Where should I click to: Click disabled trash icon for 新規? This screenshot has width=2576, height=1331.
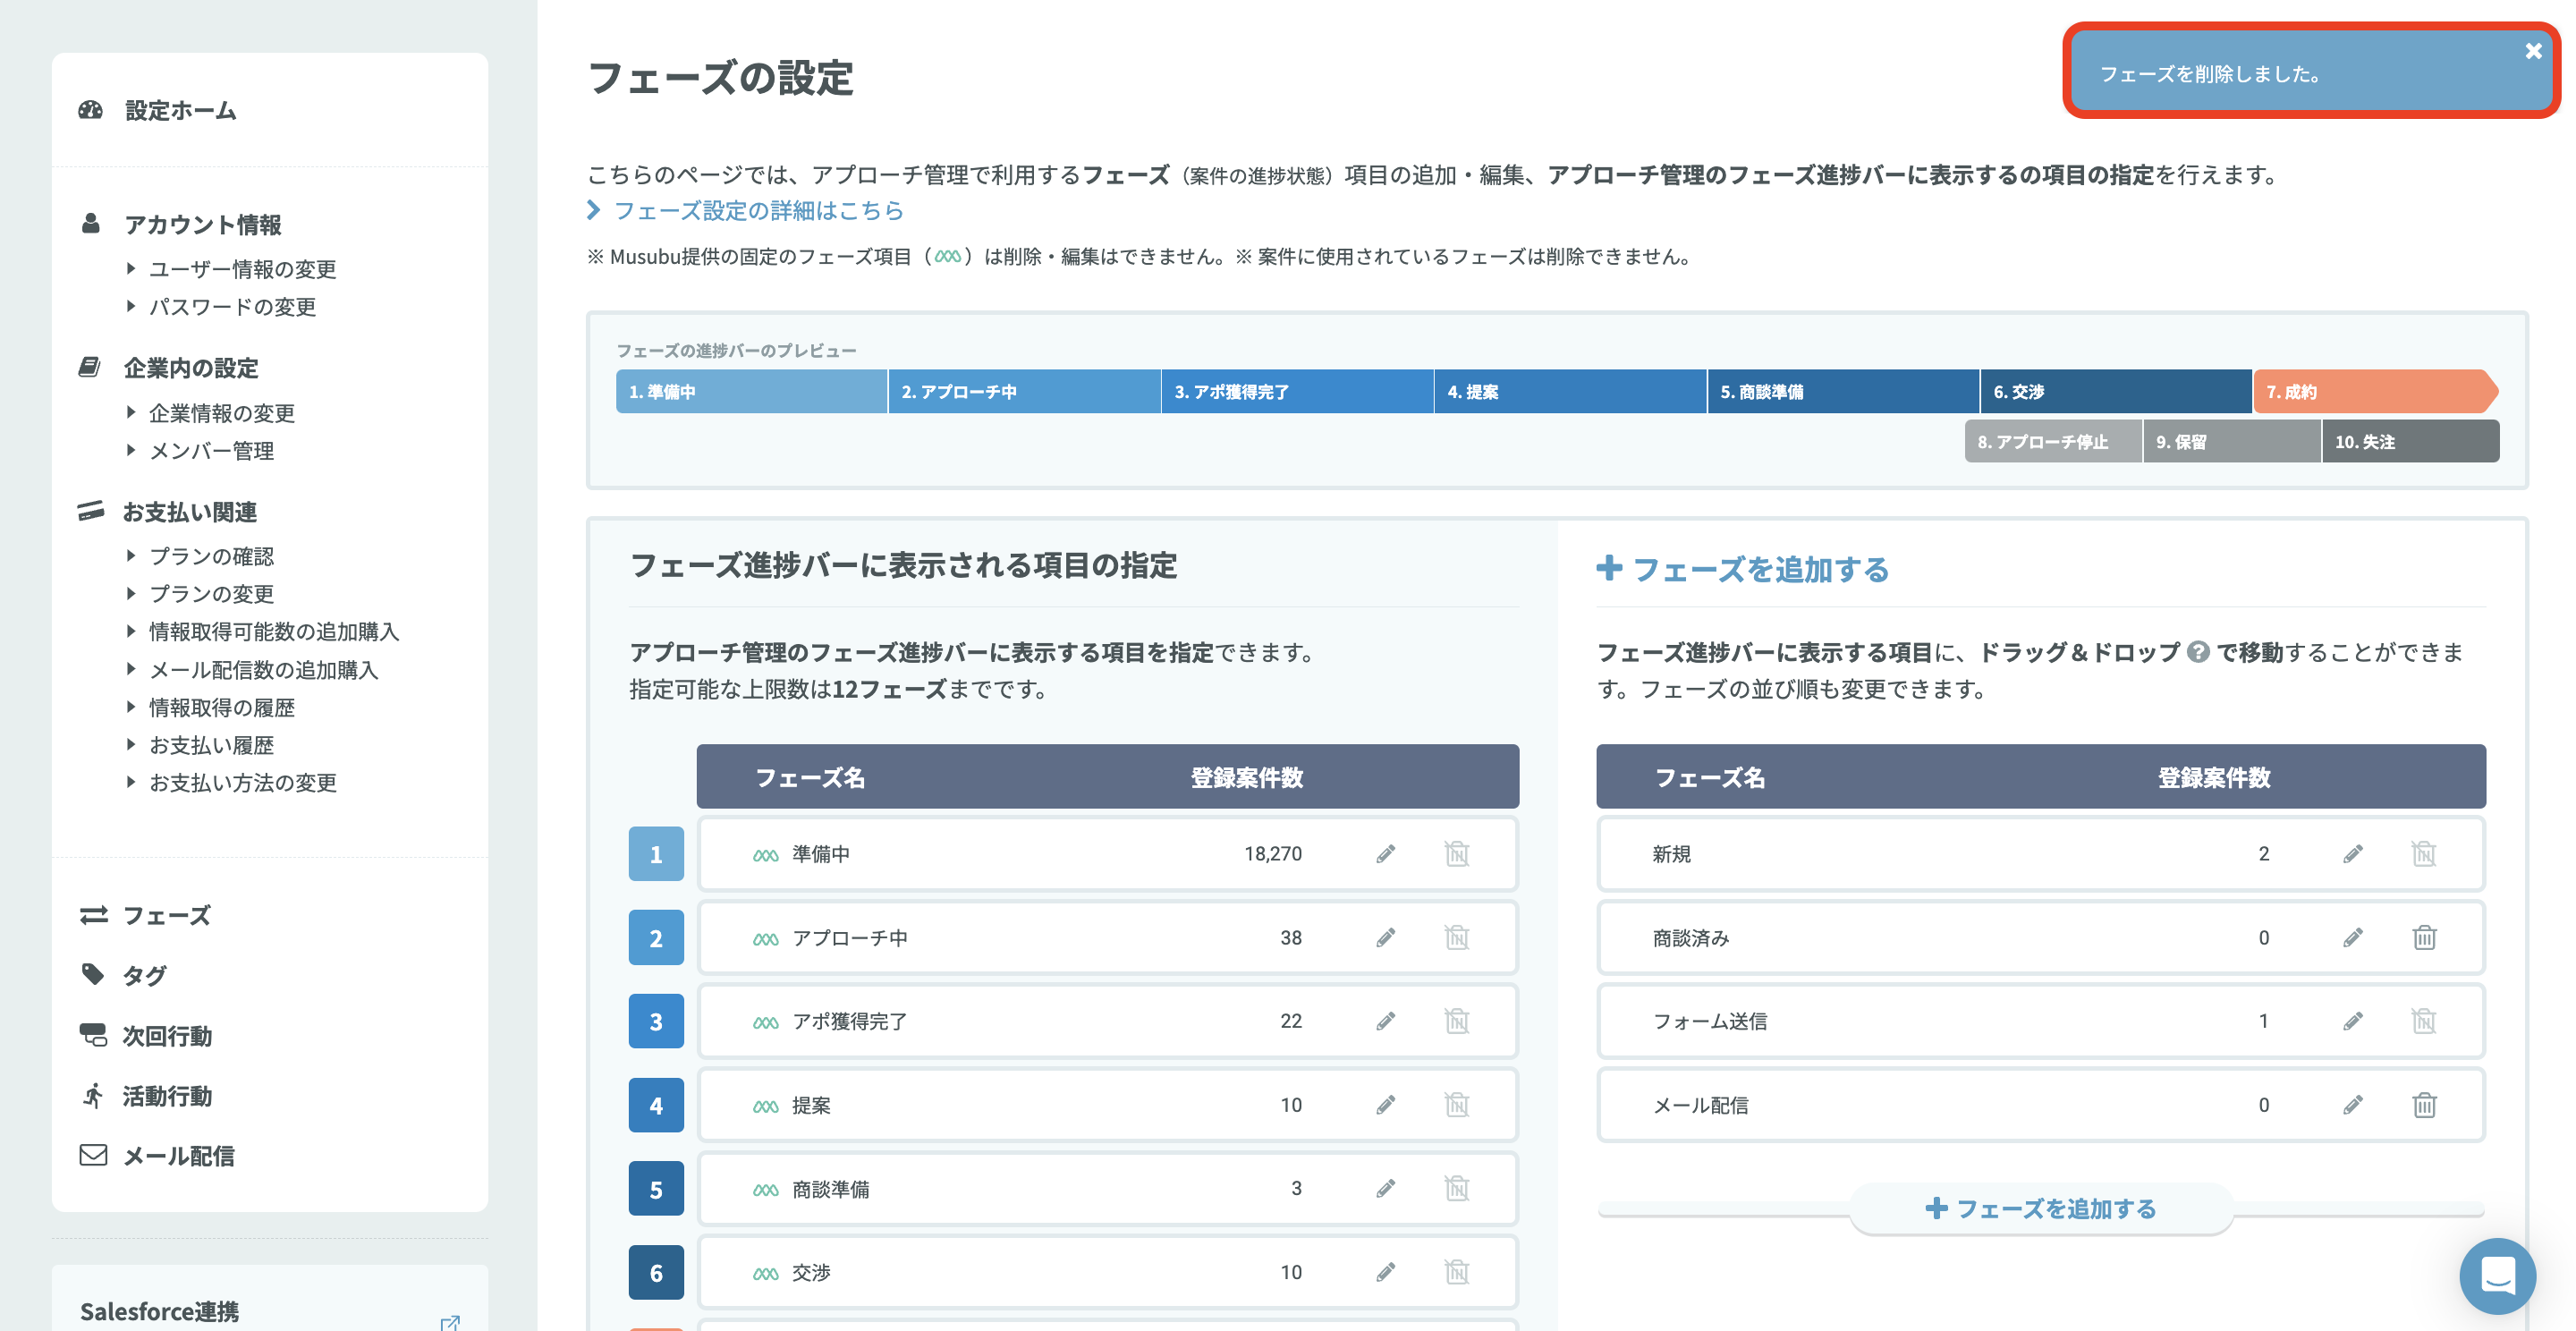(2424, 854)
